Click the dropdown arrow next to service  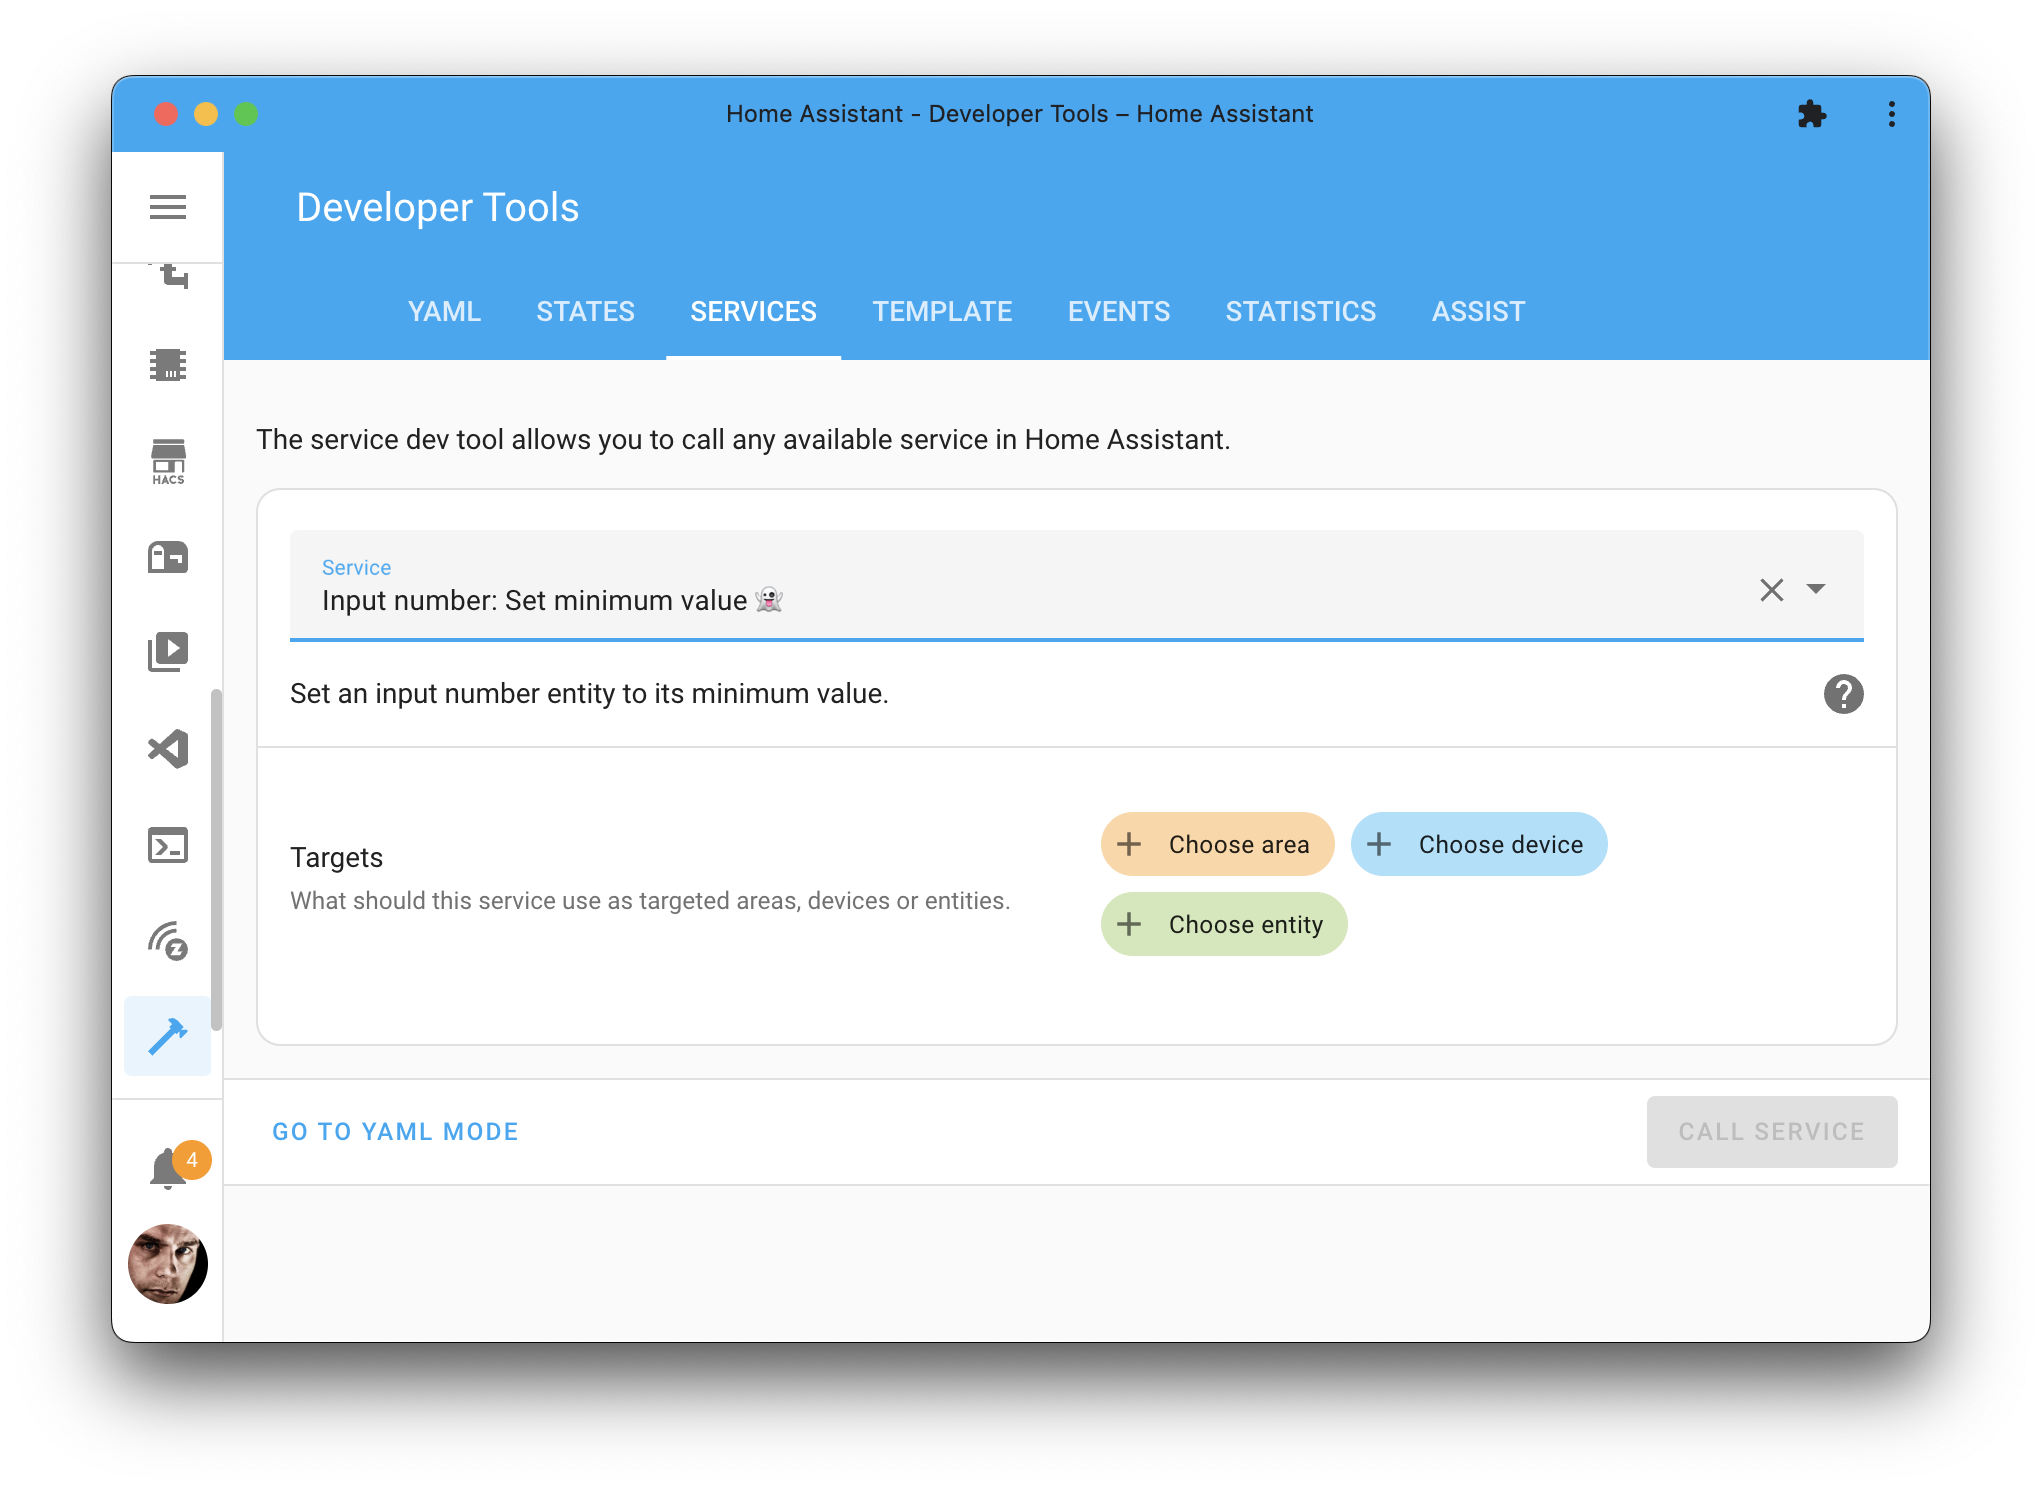tap(1818, 588)
